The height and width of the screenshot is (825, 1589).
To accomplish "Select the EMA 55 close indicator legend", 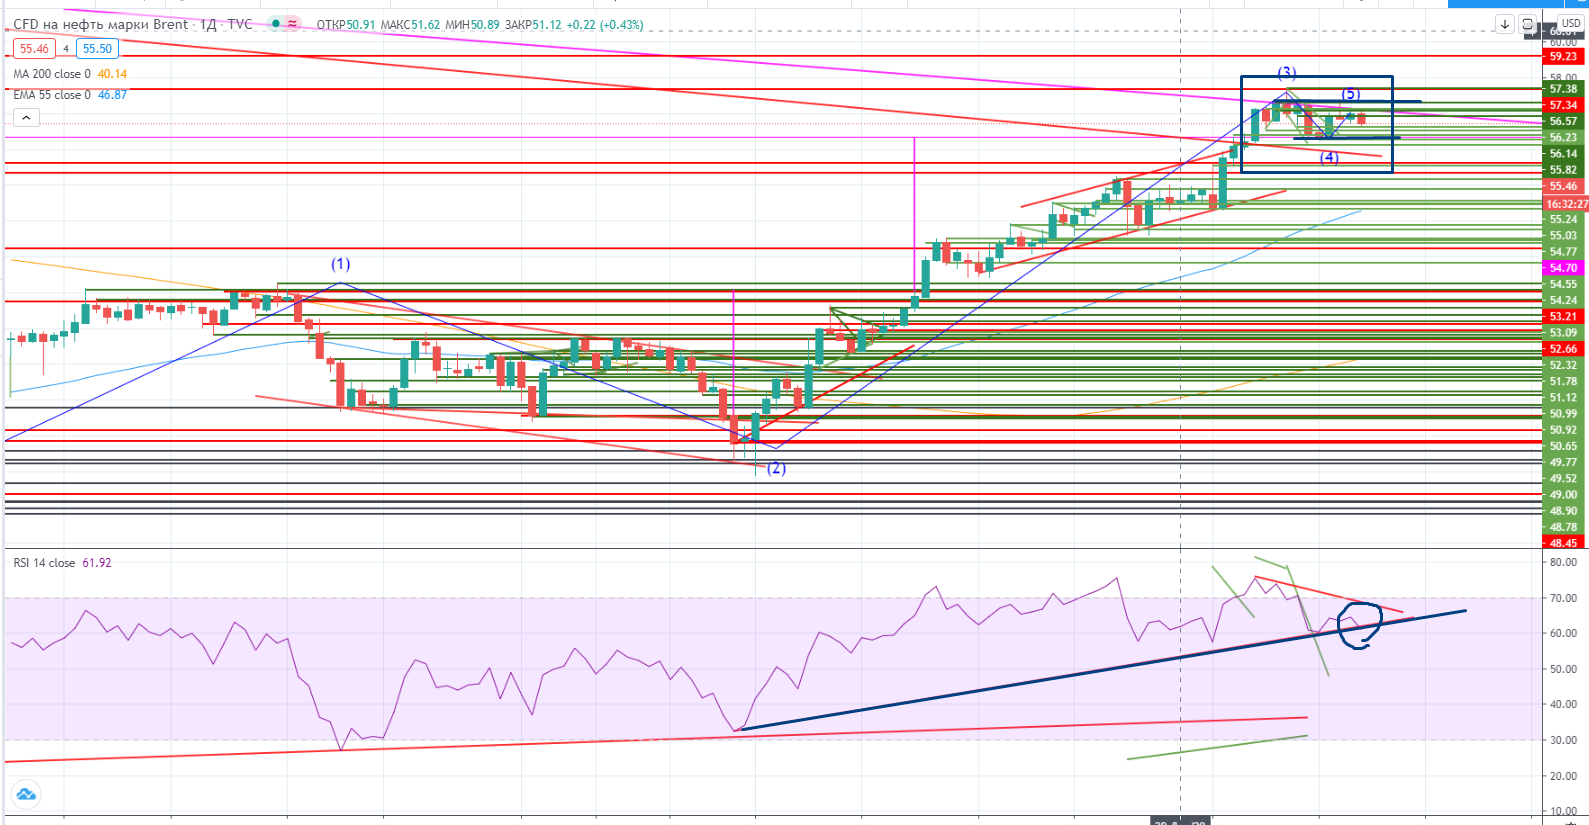I will pyautogui.click(x=52, y=95).
